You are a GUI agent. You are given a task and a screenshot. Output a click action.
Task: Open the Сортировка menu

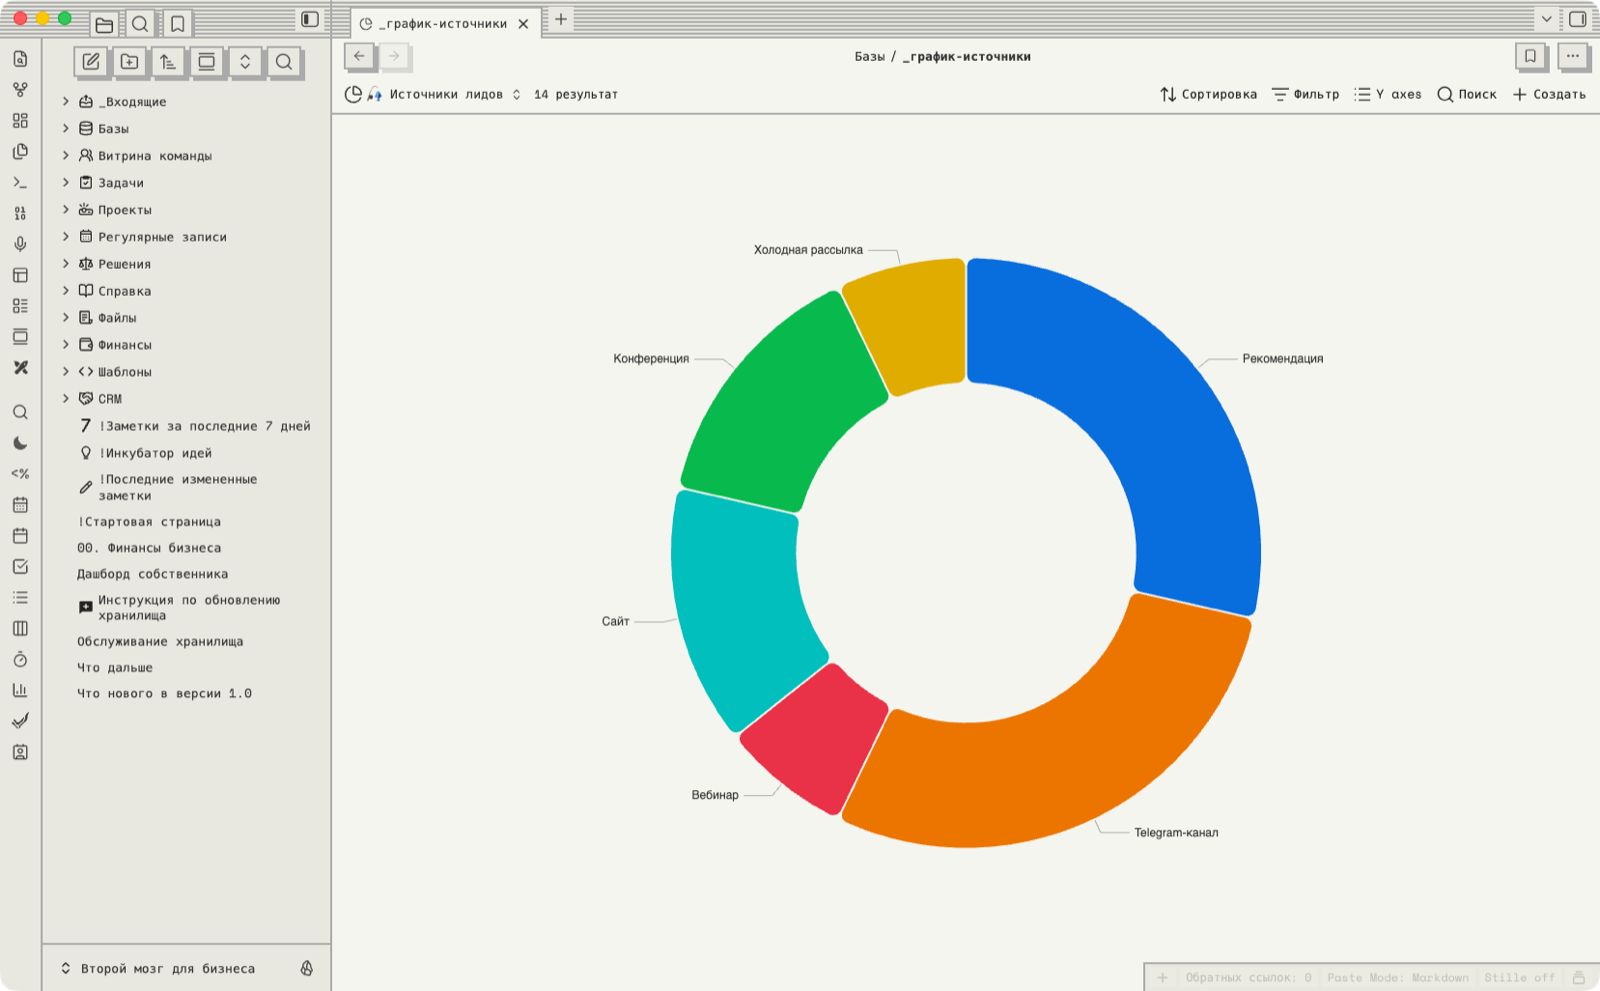point(1208,94)
